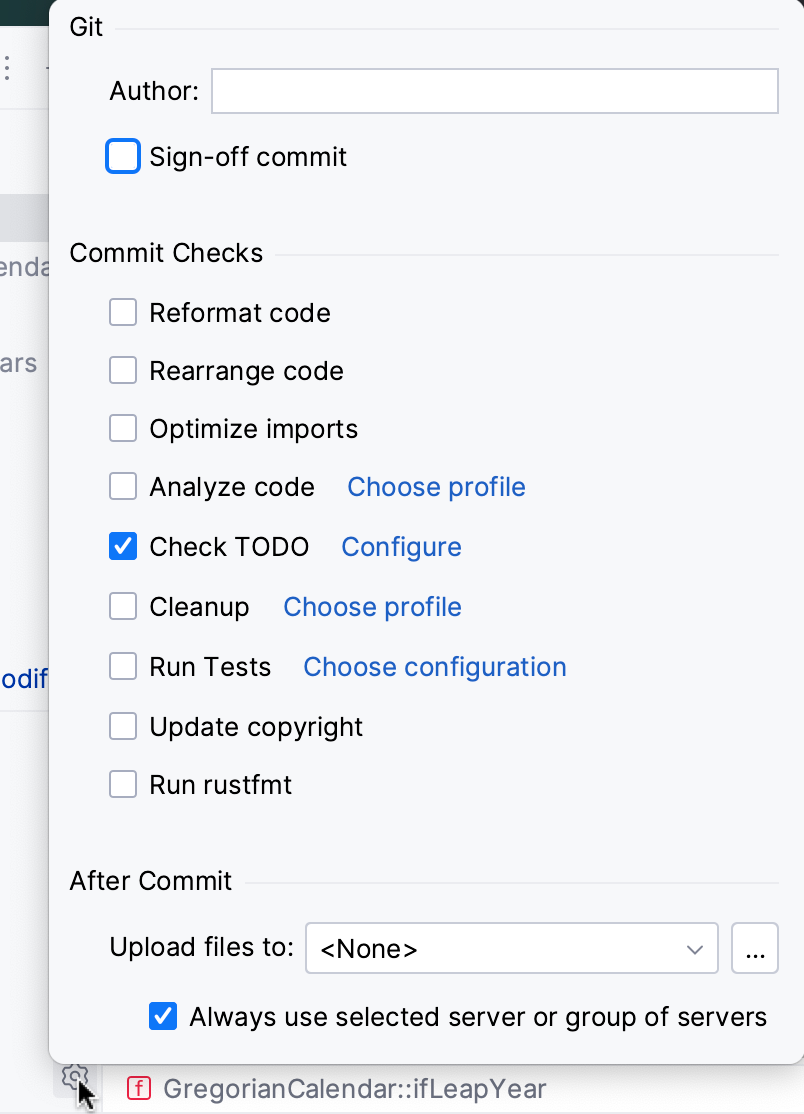This screenshot has width=804, height=1114.
Task: Click the commit options gear icon
Action: [74, 1077]
